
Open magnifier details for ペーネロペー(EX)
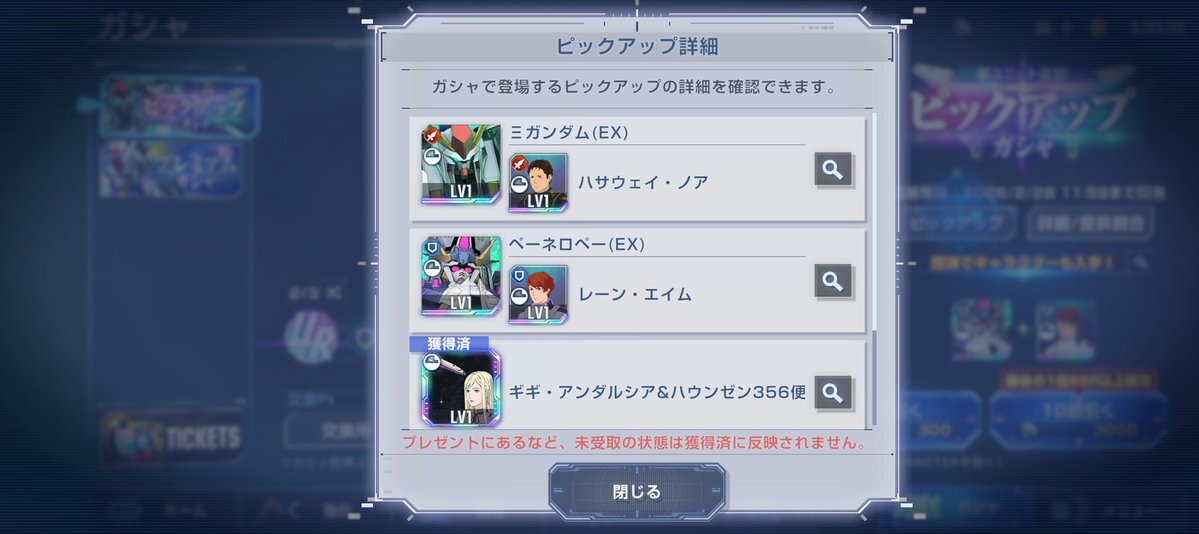coord(833,282)
